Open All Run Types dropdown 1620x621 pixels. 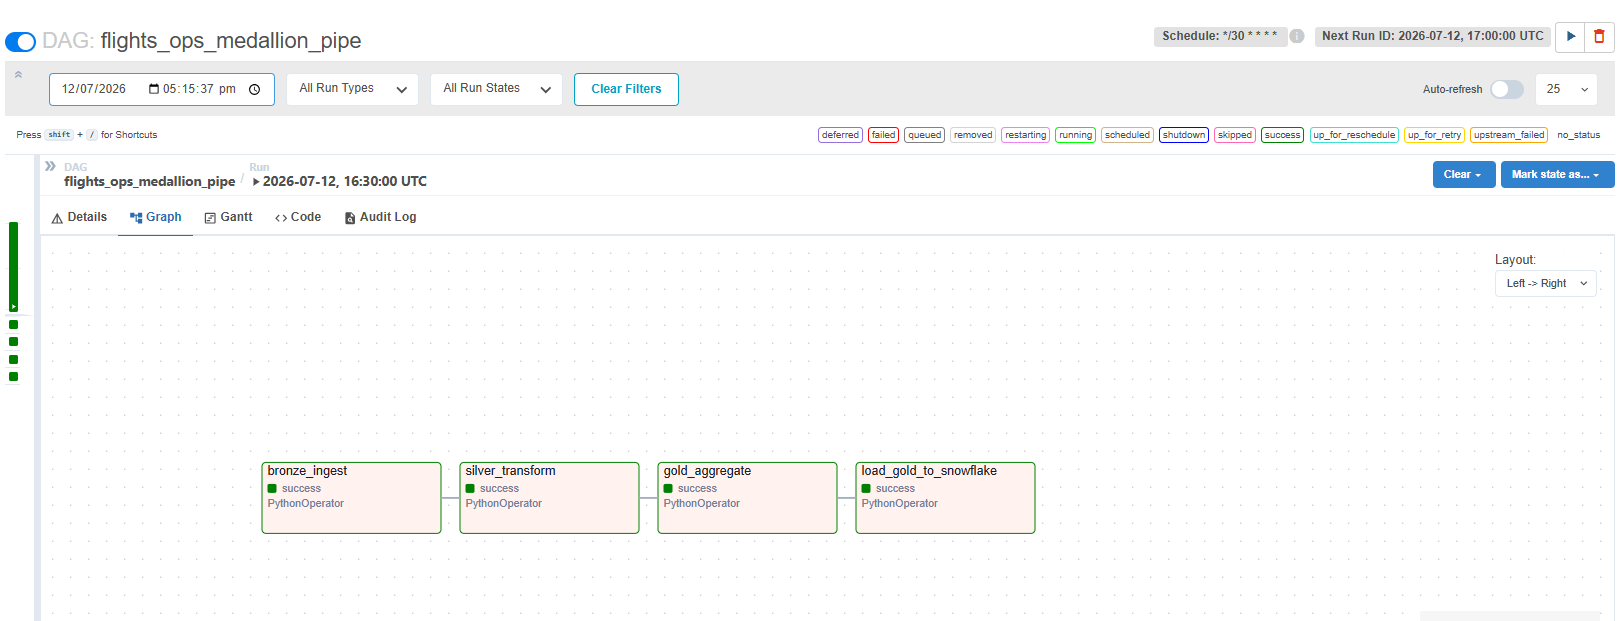click(352, 89)
